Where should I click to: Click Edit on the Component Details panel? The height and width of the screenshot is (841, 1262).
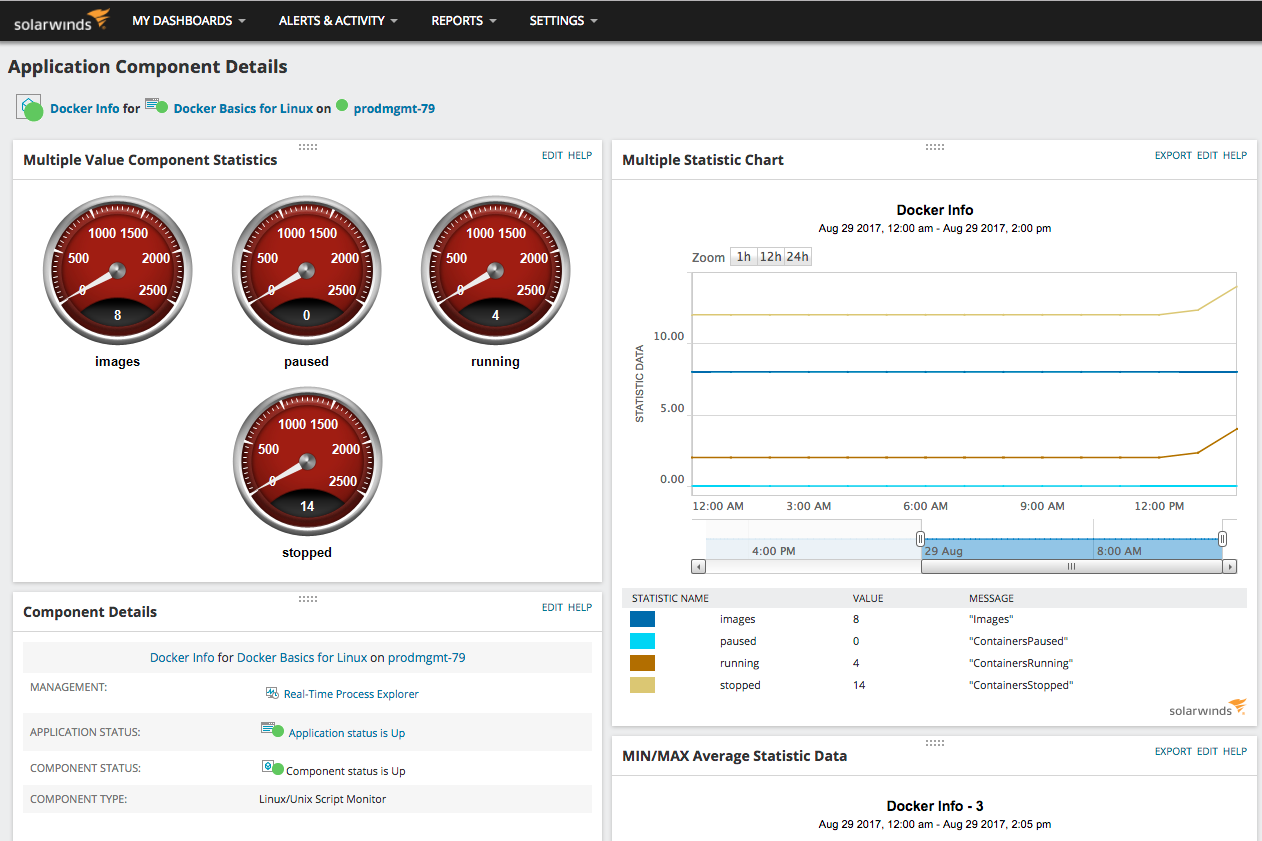[x=552, y=607]
